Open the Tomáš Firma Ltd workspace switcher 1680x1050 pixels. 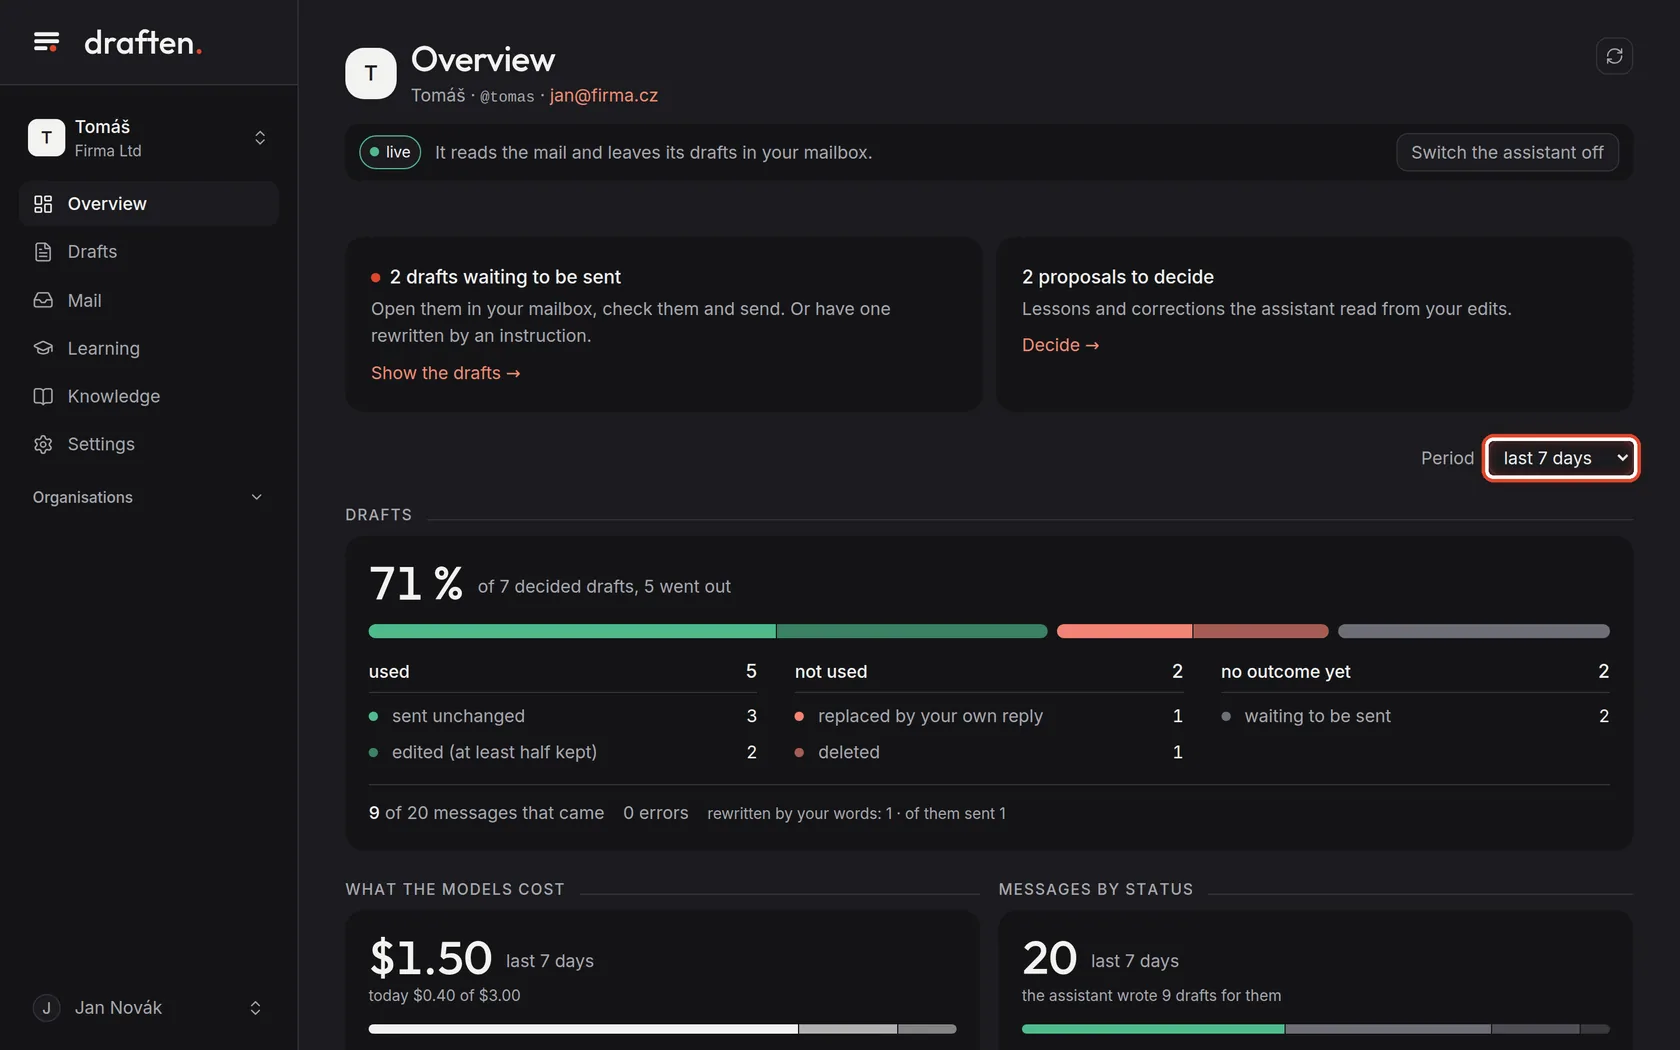(149, 138)
